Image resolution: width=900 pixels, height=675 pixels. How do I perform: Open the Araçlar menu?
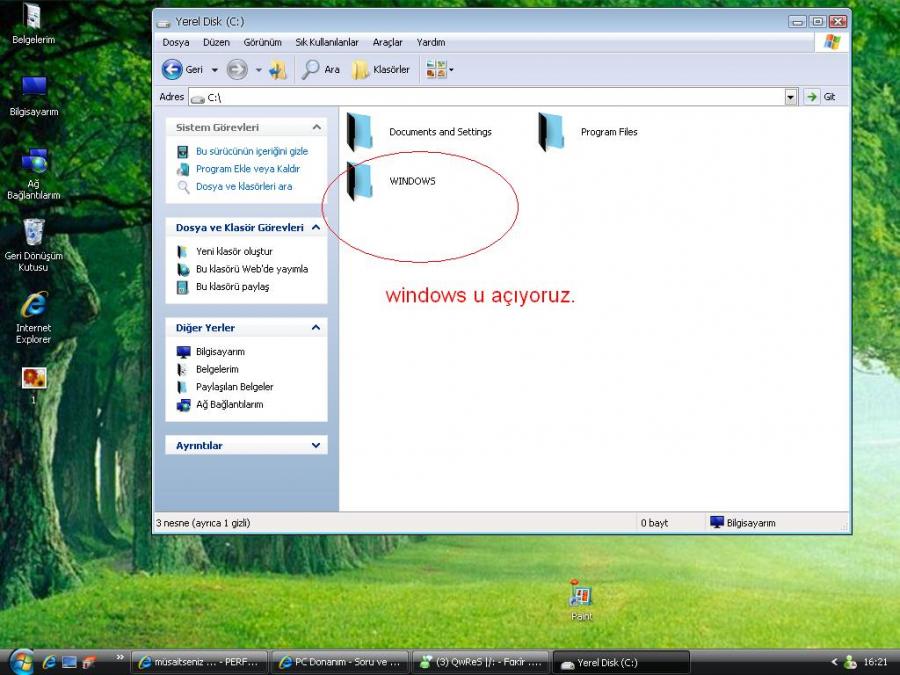(x=387, y=43)
